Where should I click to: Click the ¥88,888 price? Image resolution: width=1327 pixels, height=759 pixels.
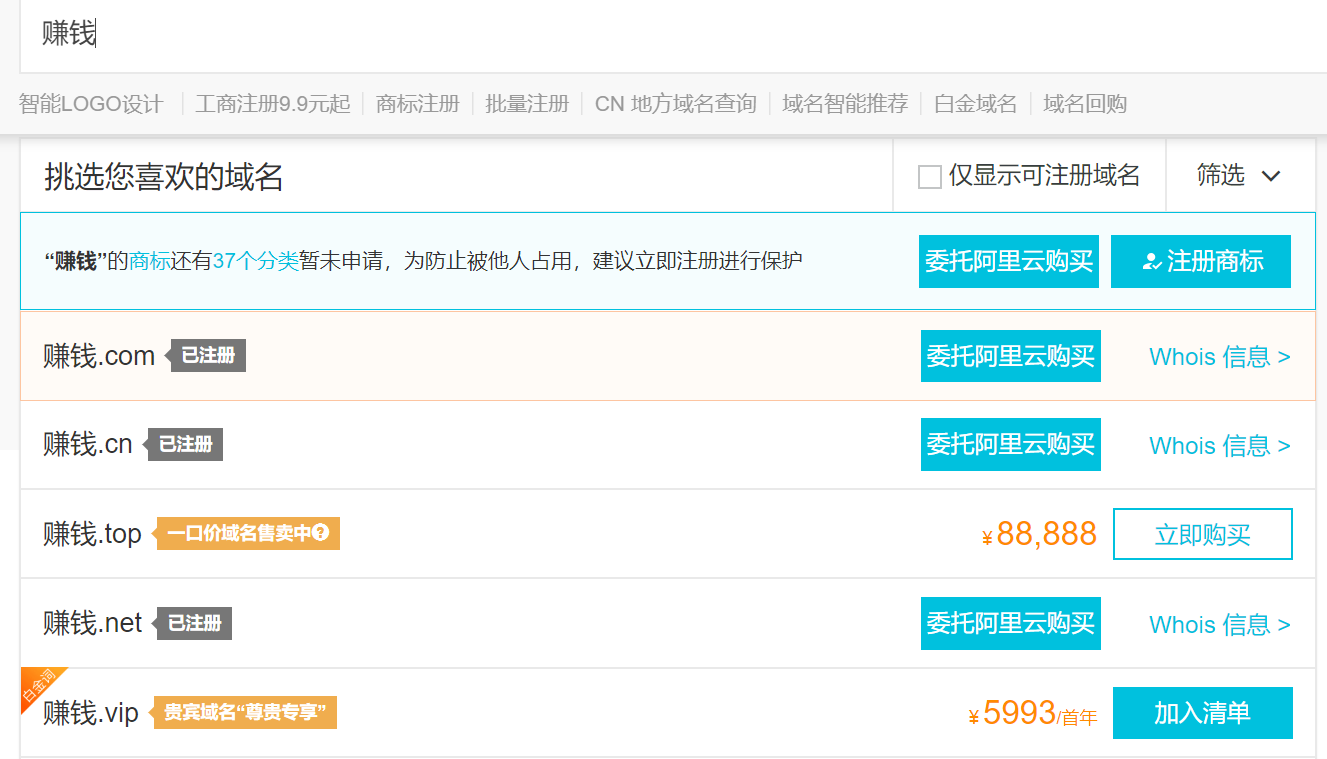[1039, 534]
